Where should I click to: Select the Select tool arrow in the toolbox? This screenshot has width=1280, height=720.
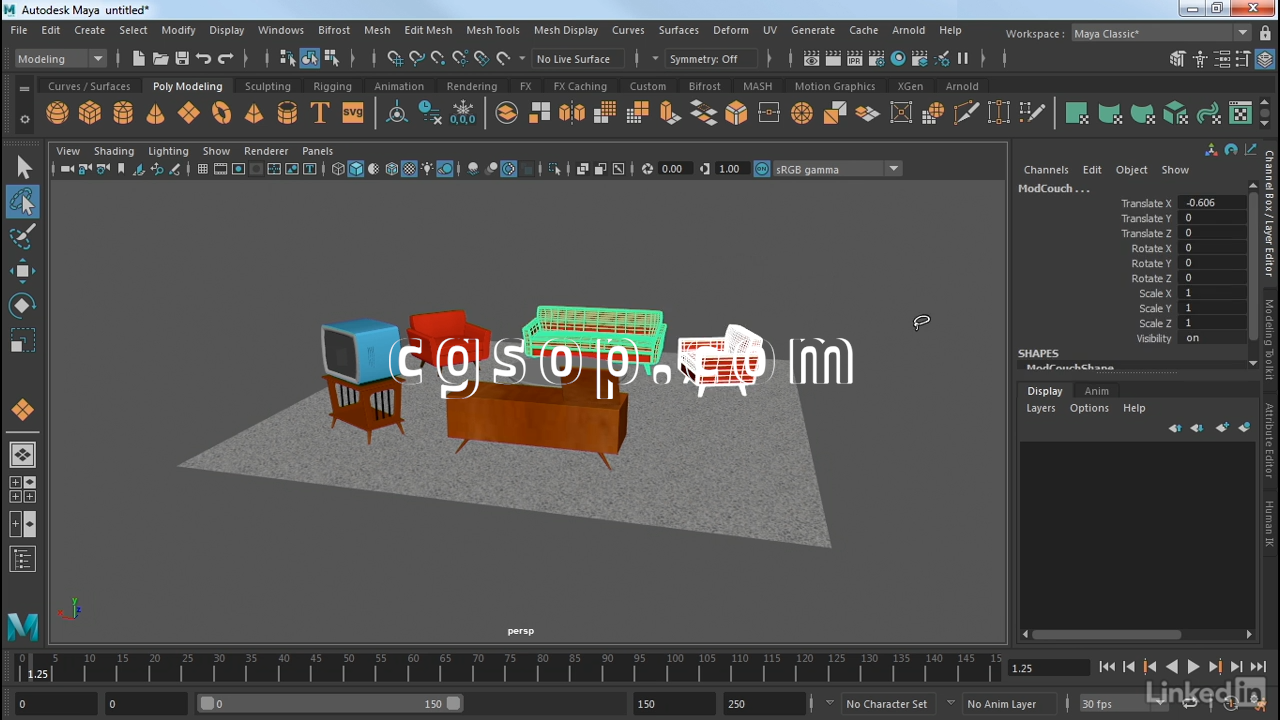(23, 168)
